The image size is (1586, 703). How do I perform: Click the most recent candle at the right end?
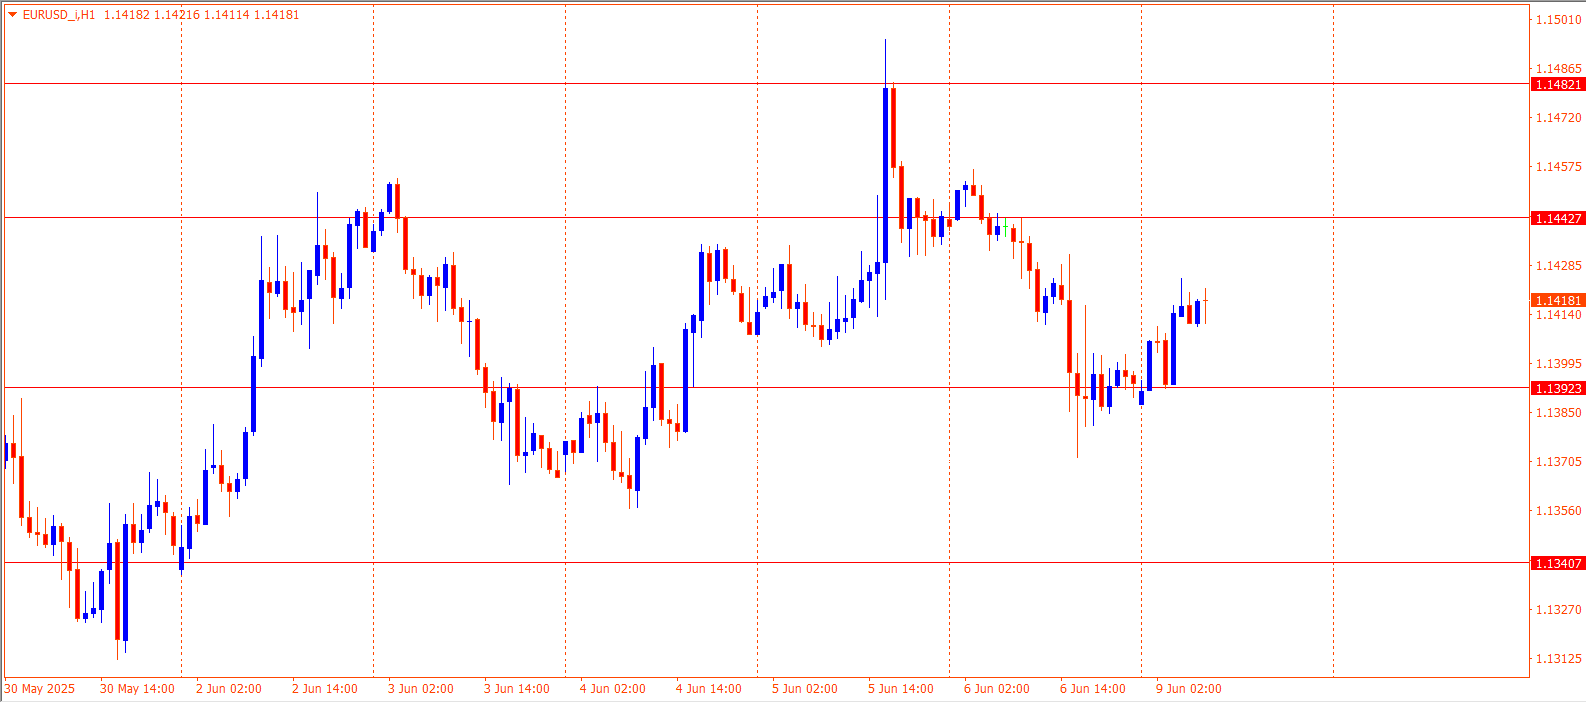pyautogui.click(x=1205, y=301)
